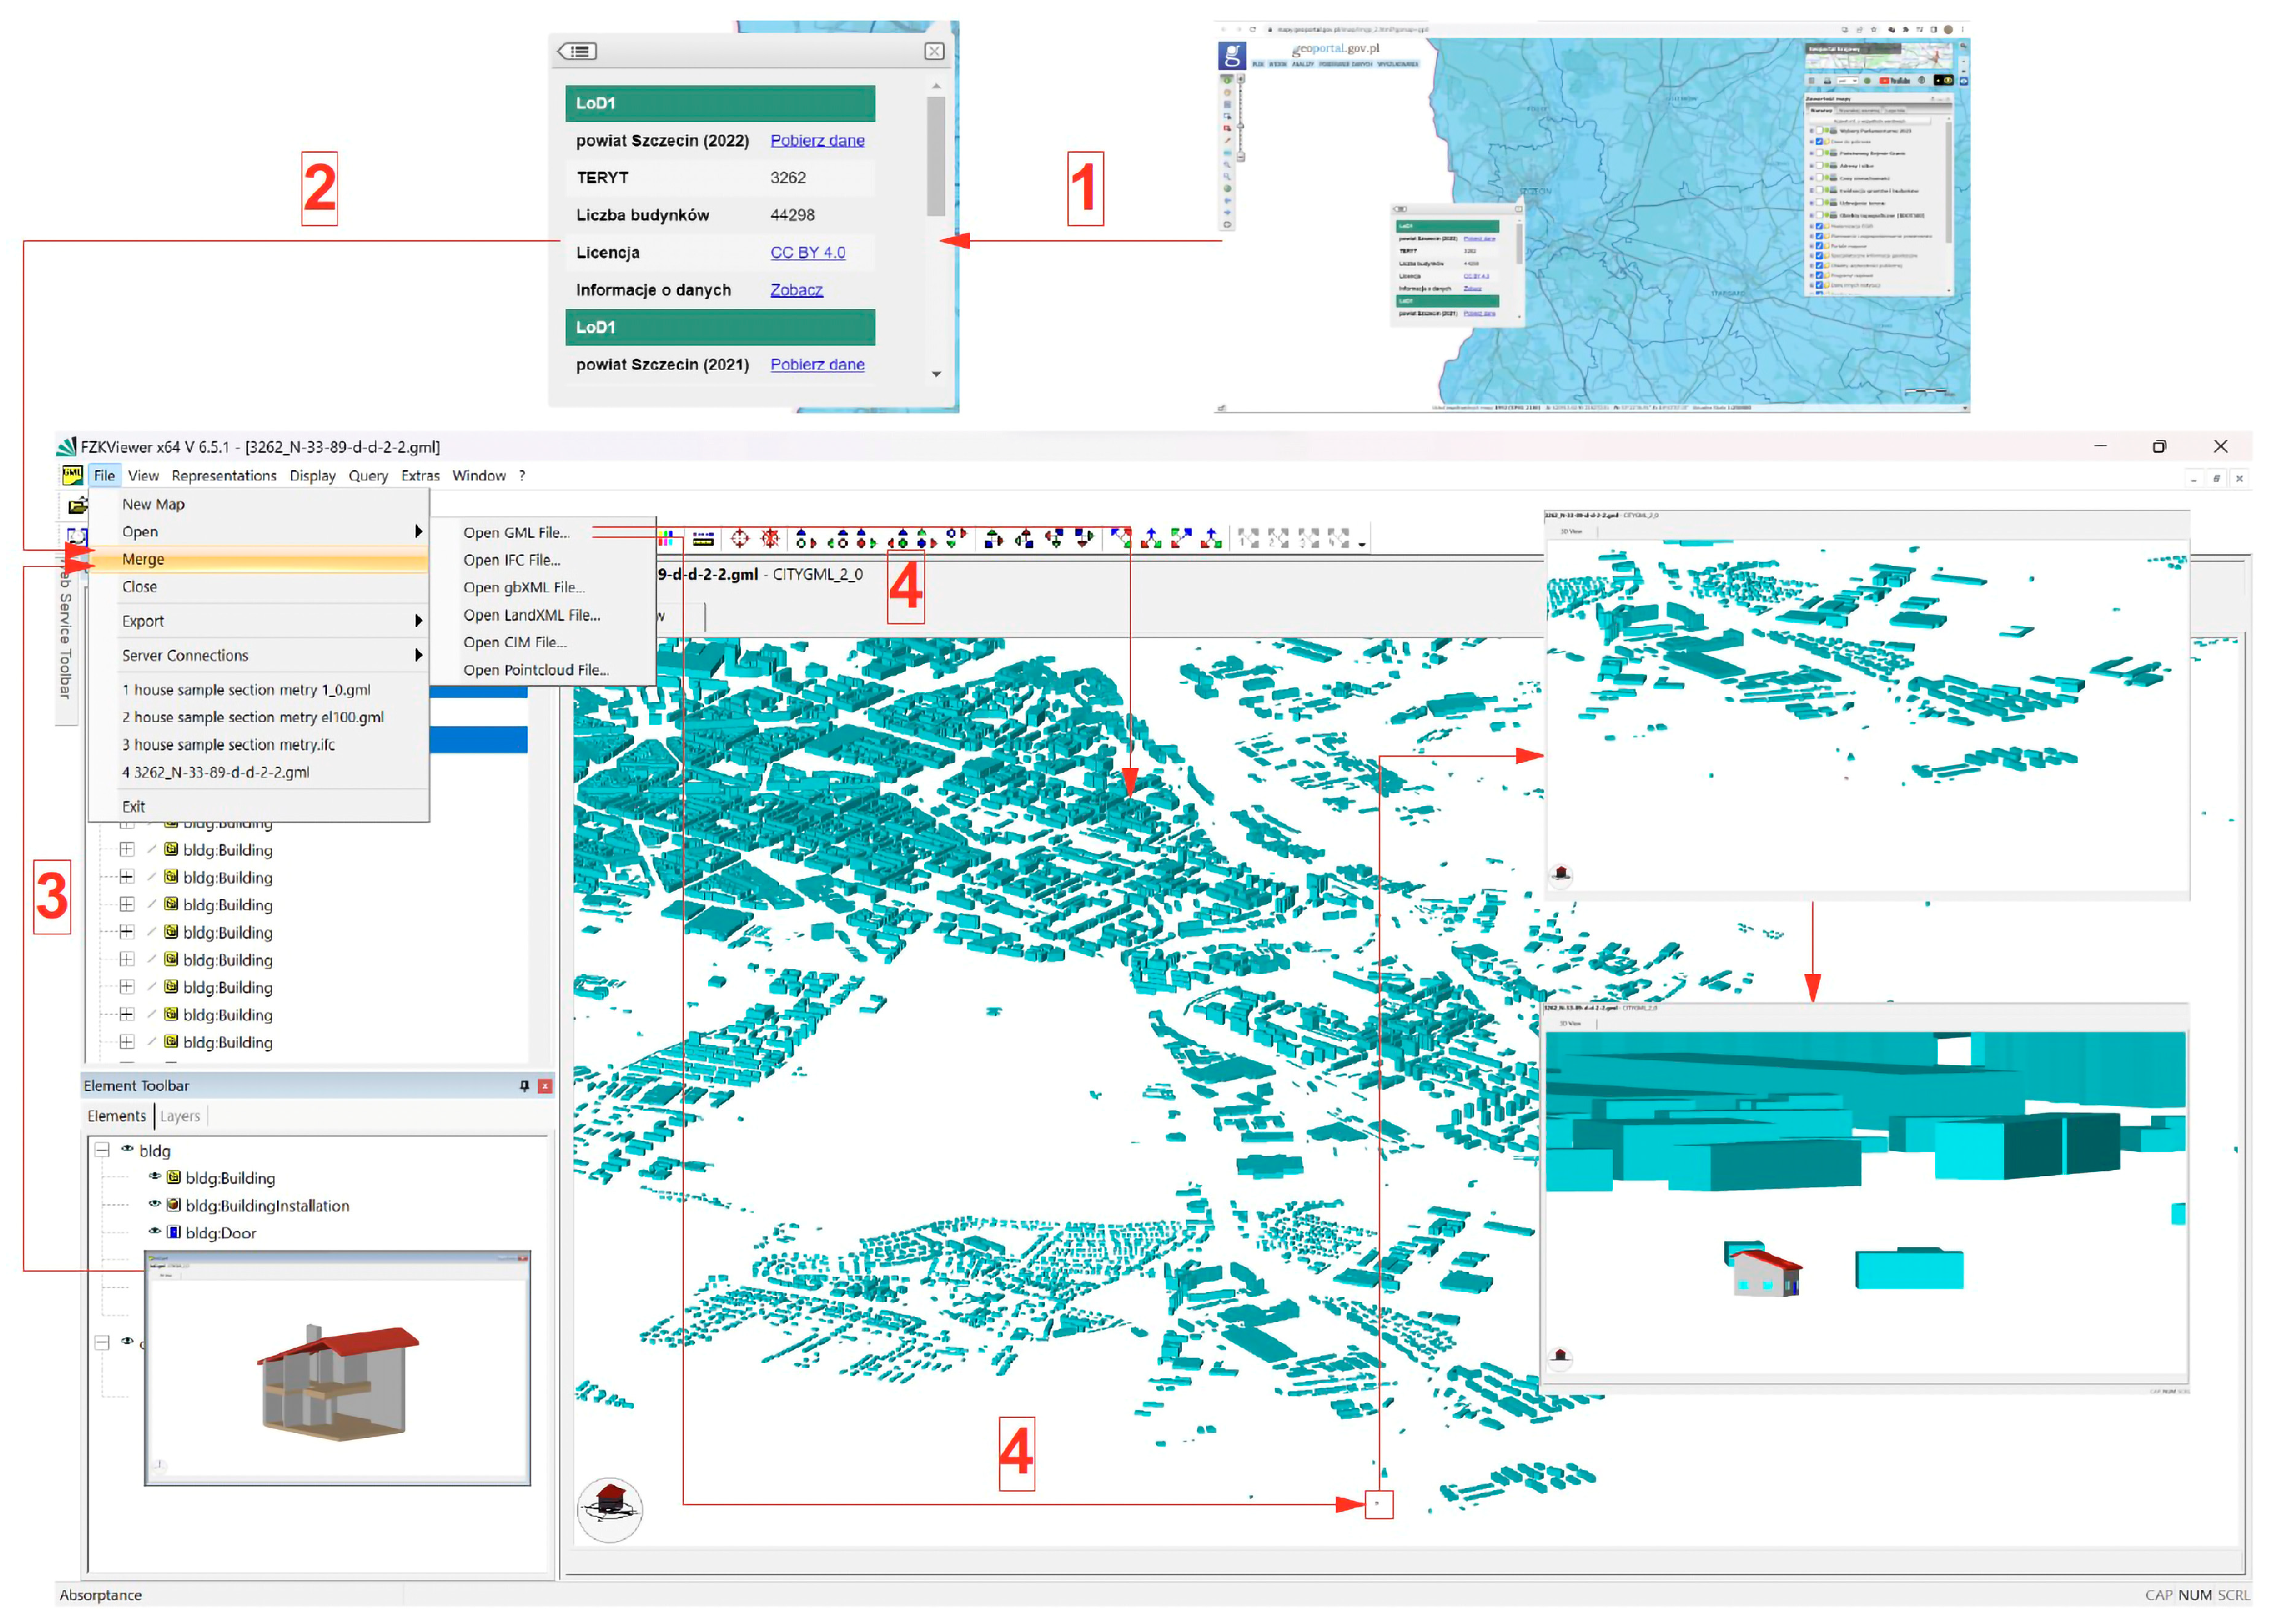
Task: Choose Merge from the File menu
Action: 143,559
